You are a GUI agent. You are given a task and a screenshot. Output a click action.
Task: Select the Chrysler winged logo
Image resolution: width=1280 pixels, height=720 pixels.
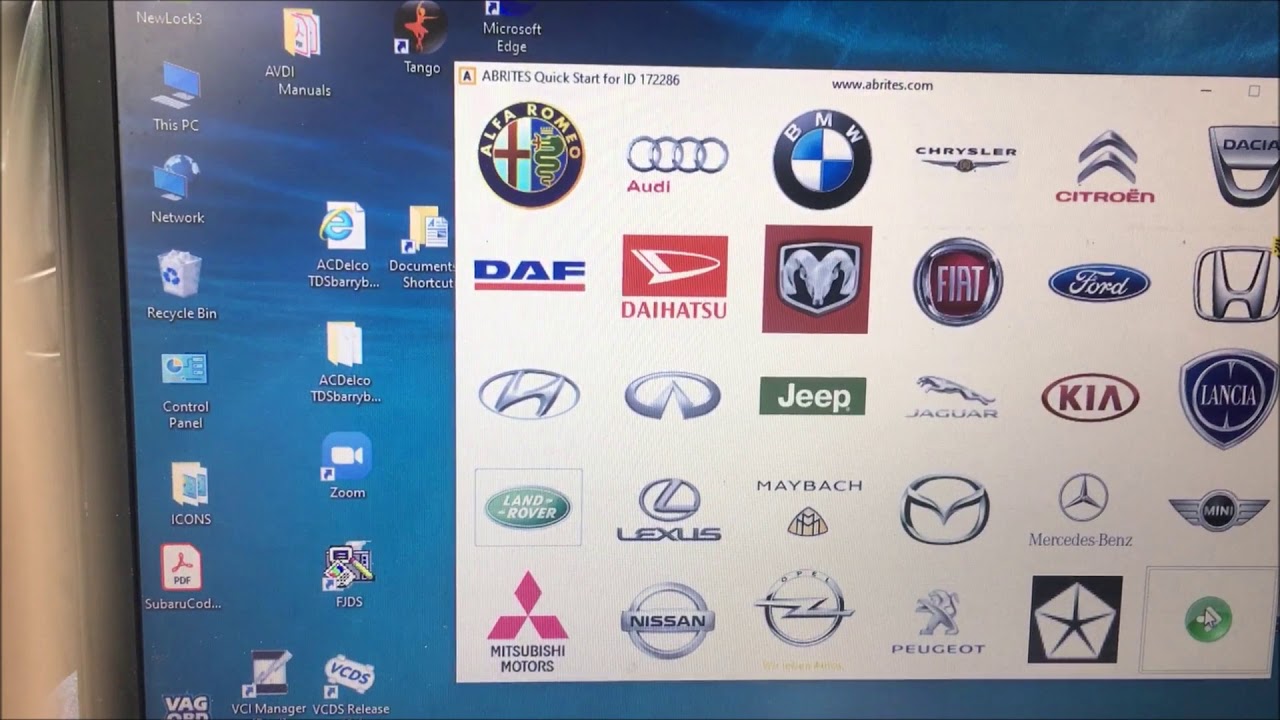965,158
